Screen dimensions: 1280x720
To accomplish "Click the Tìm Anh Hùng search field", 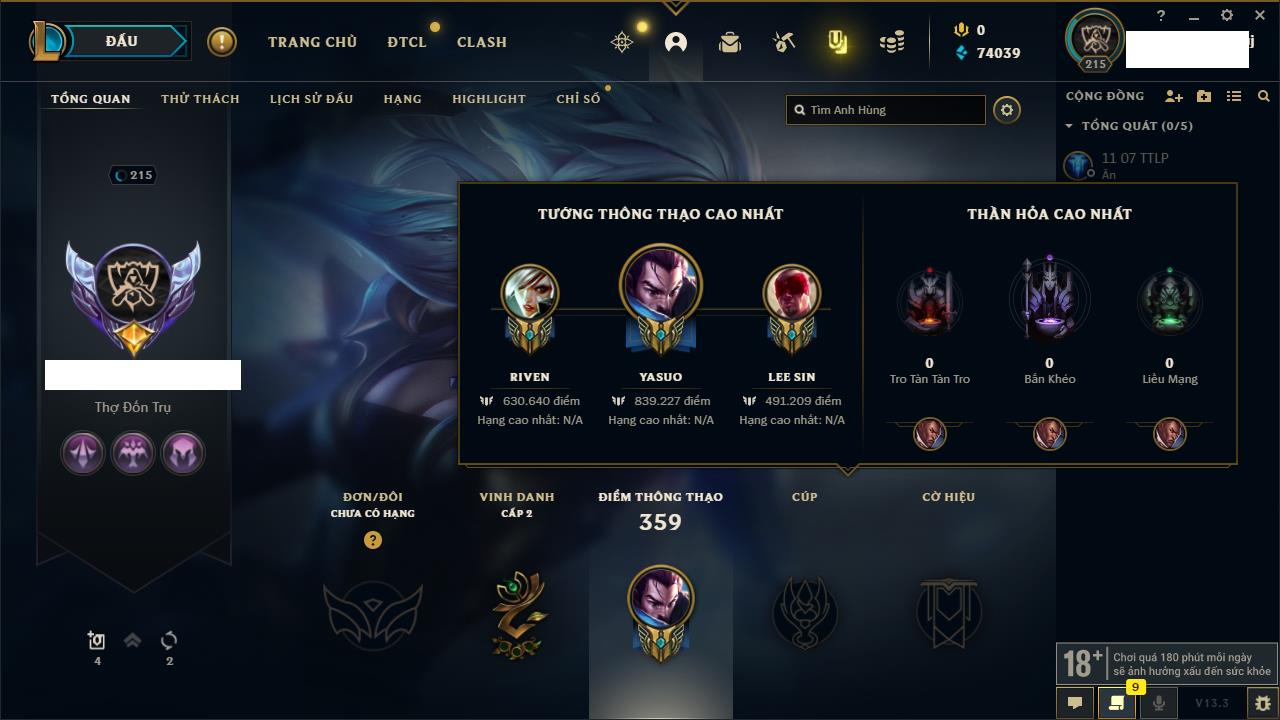I will pyautogui.click(x=886, y=110).
